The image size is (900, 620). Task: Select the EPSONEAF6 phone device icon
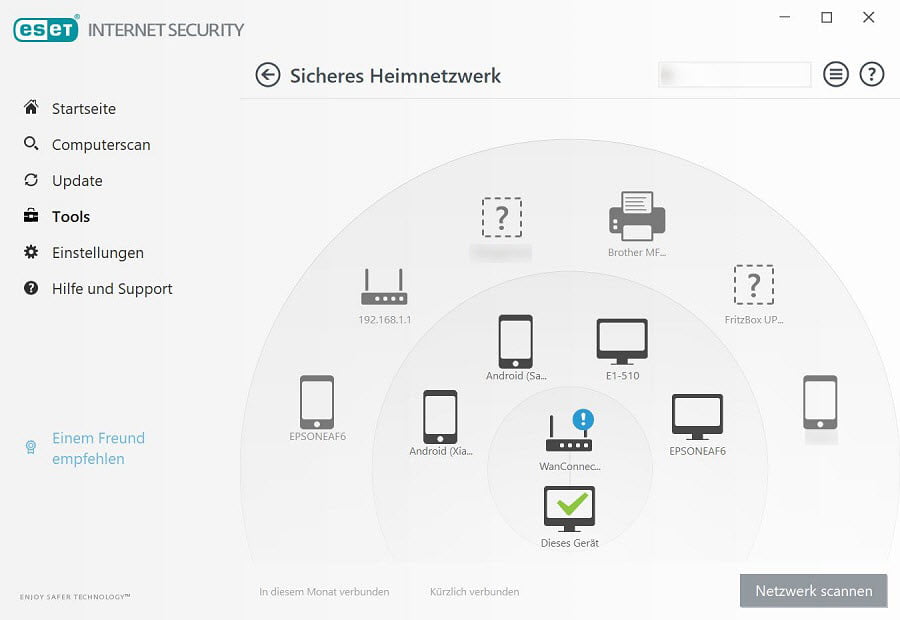(x=317, y=402)
